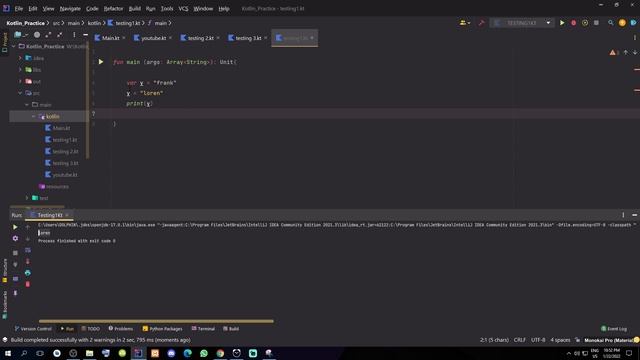Open Problems tool window
The width and height of the screenshot is (640, 360).
pos(120,329)
